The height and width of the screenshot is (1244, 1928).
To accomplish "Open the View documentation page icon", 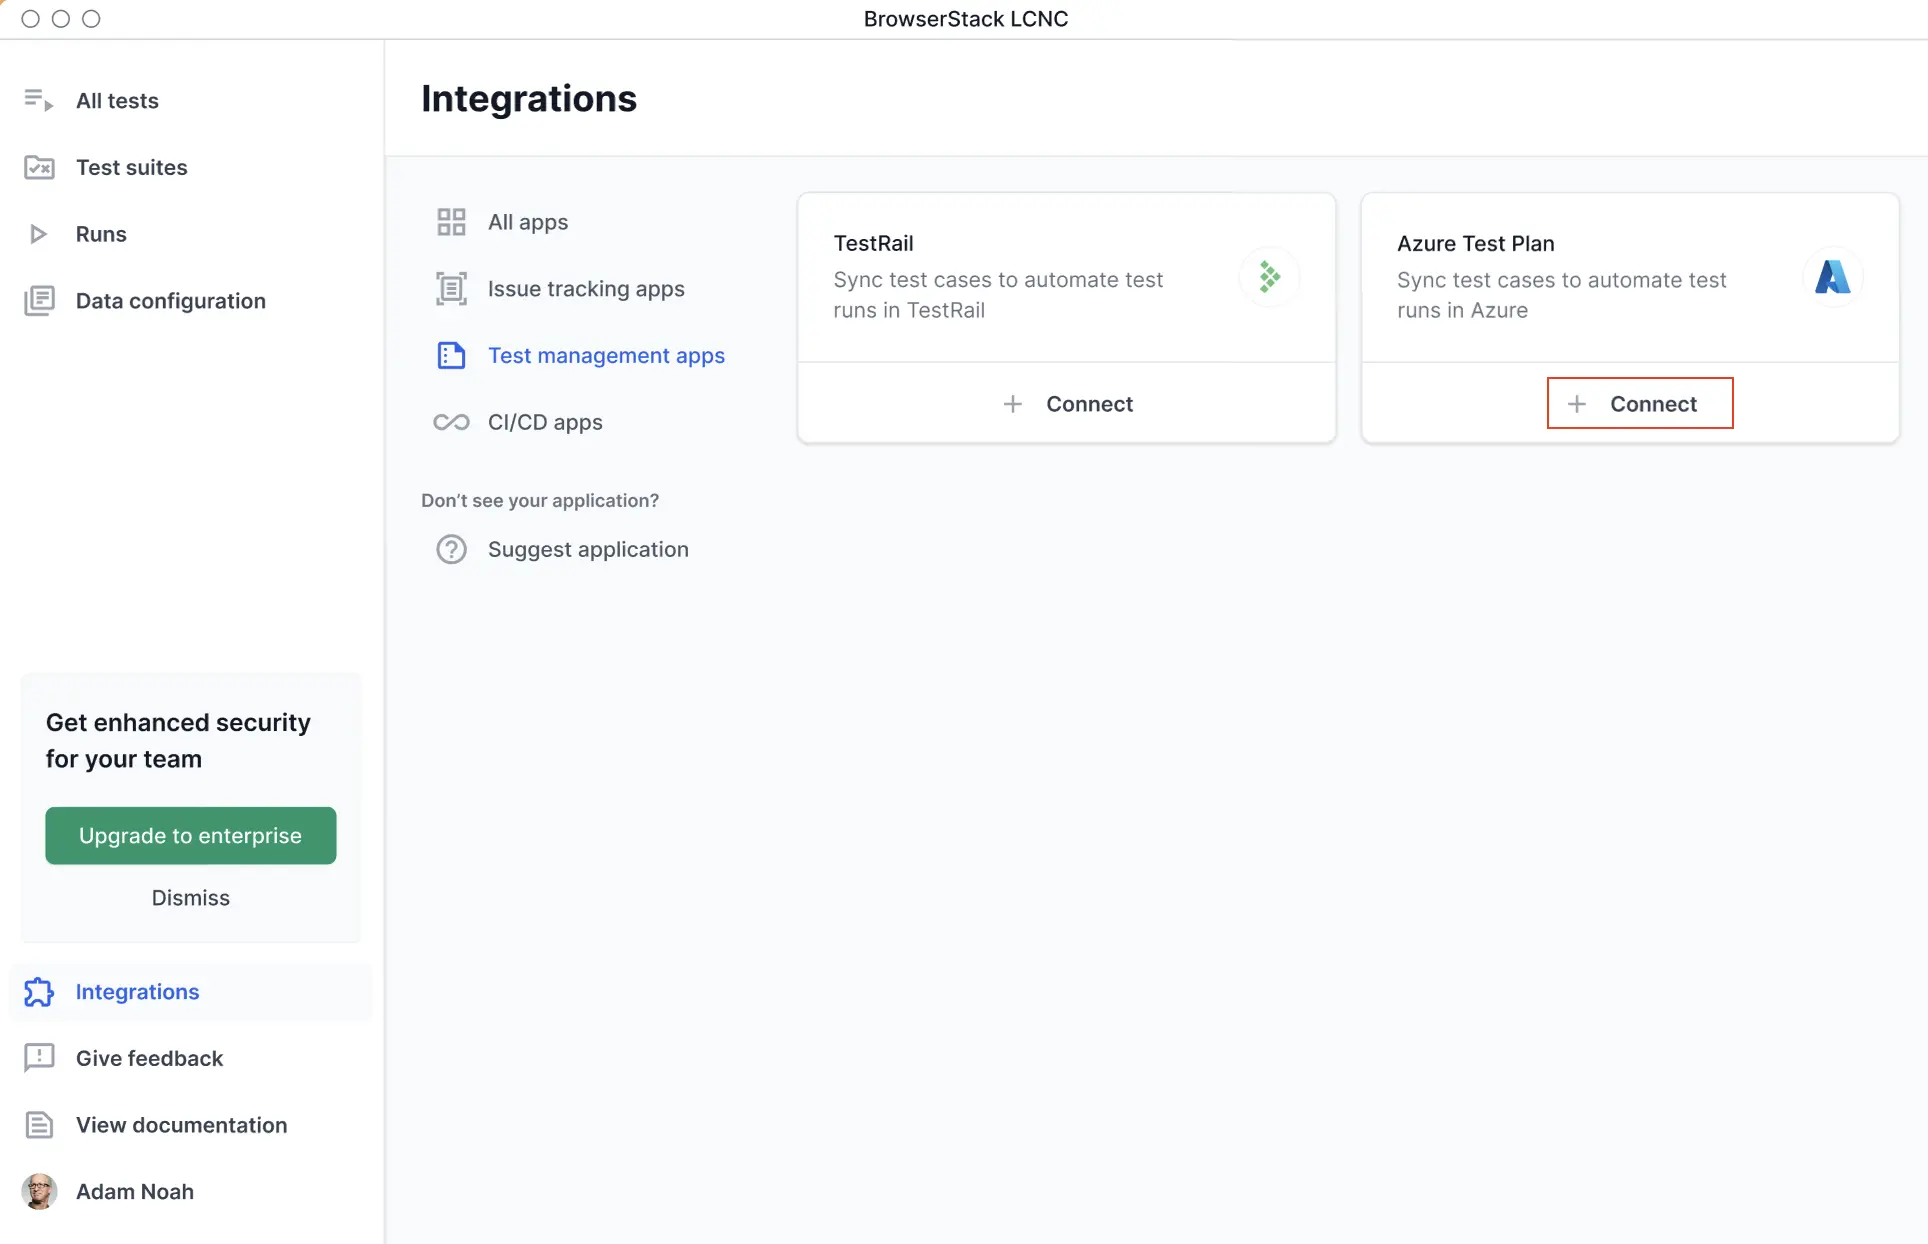I will point(38,1125).
